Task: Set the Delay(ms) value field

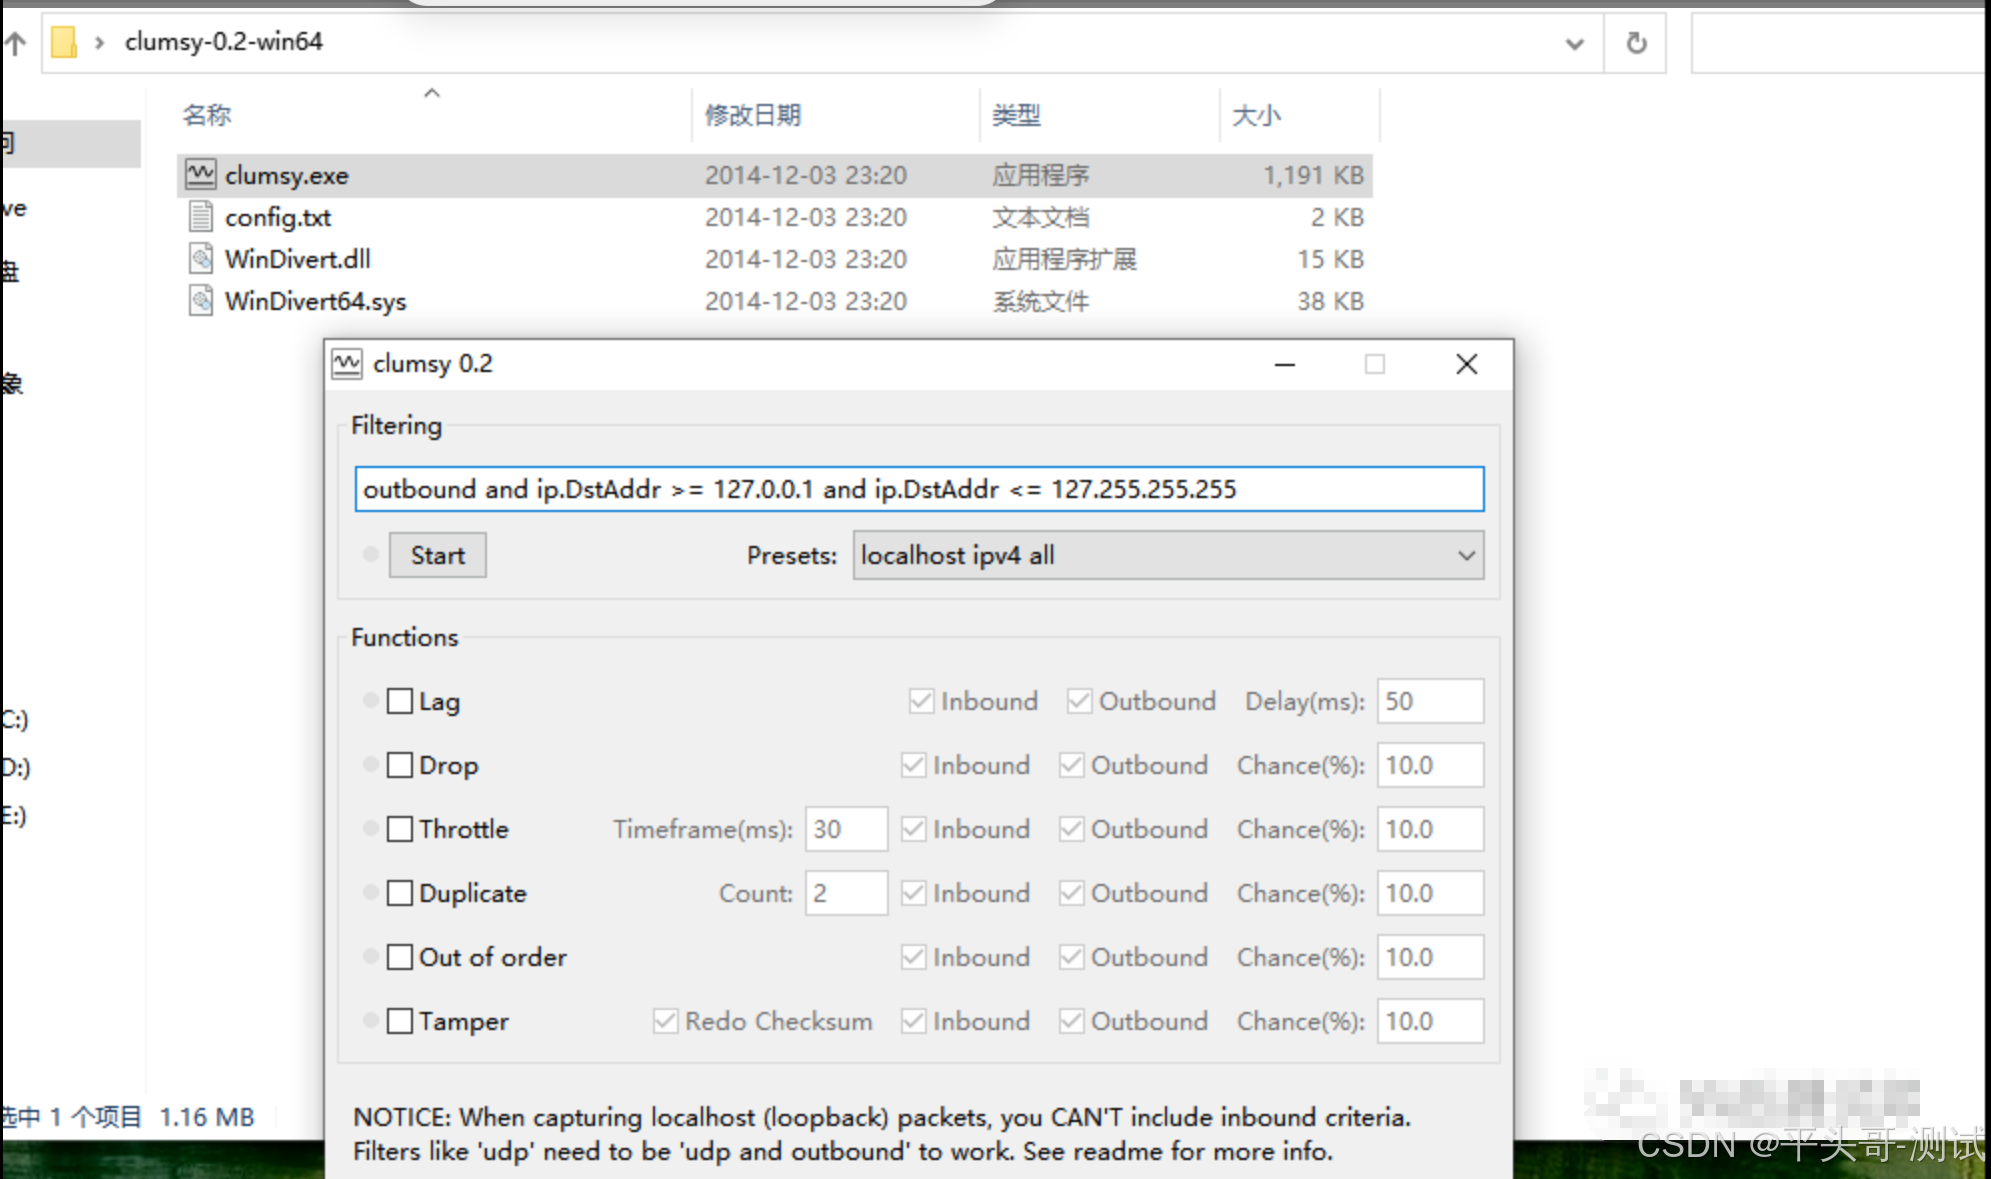Action: click(x=1430, y=701)
